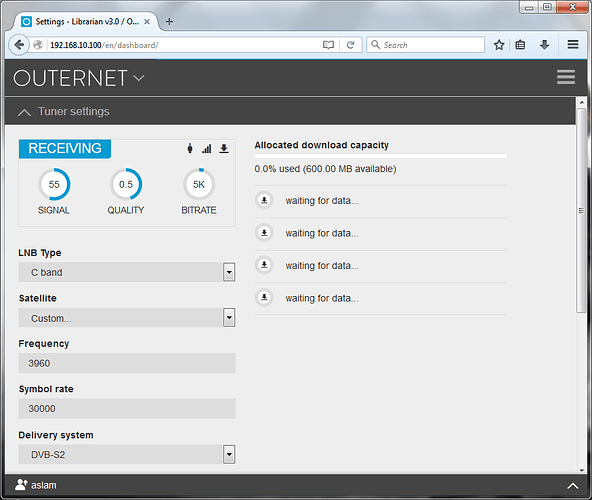This screenshot has height=500, width=592.
Task: Click the satellite lock status icon
Action: pyautogui.click(x=190, y=148)
